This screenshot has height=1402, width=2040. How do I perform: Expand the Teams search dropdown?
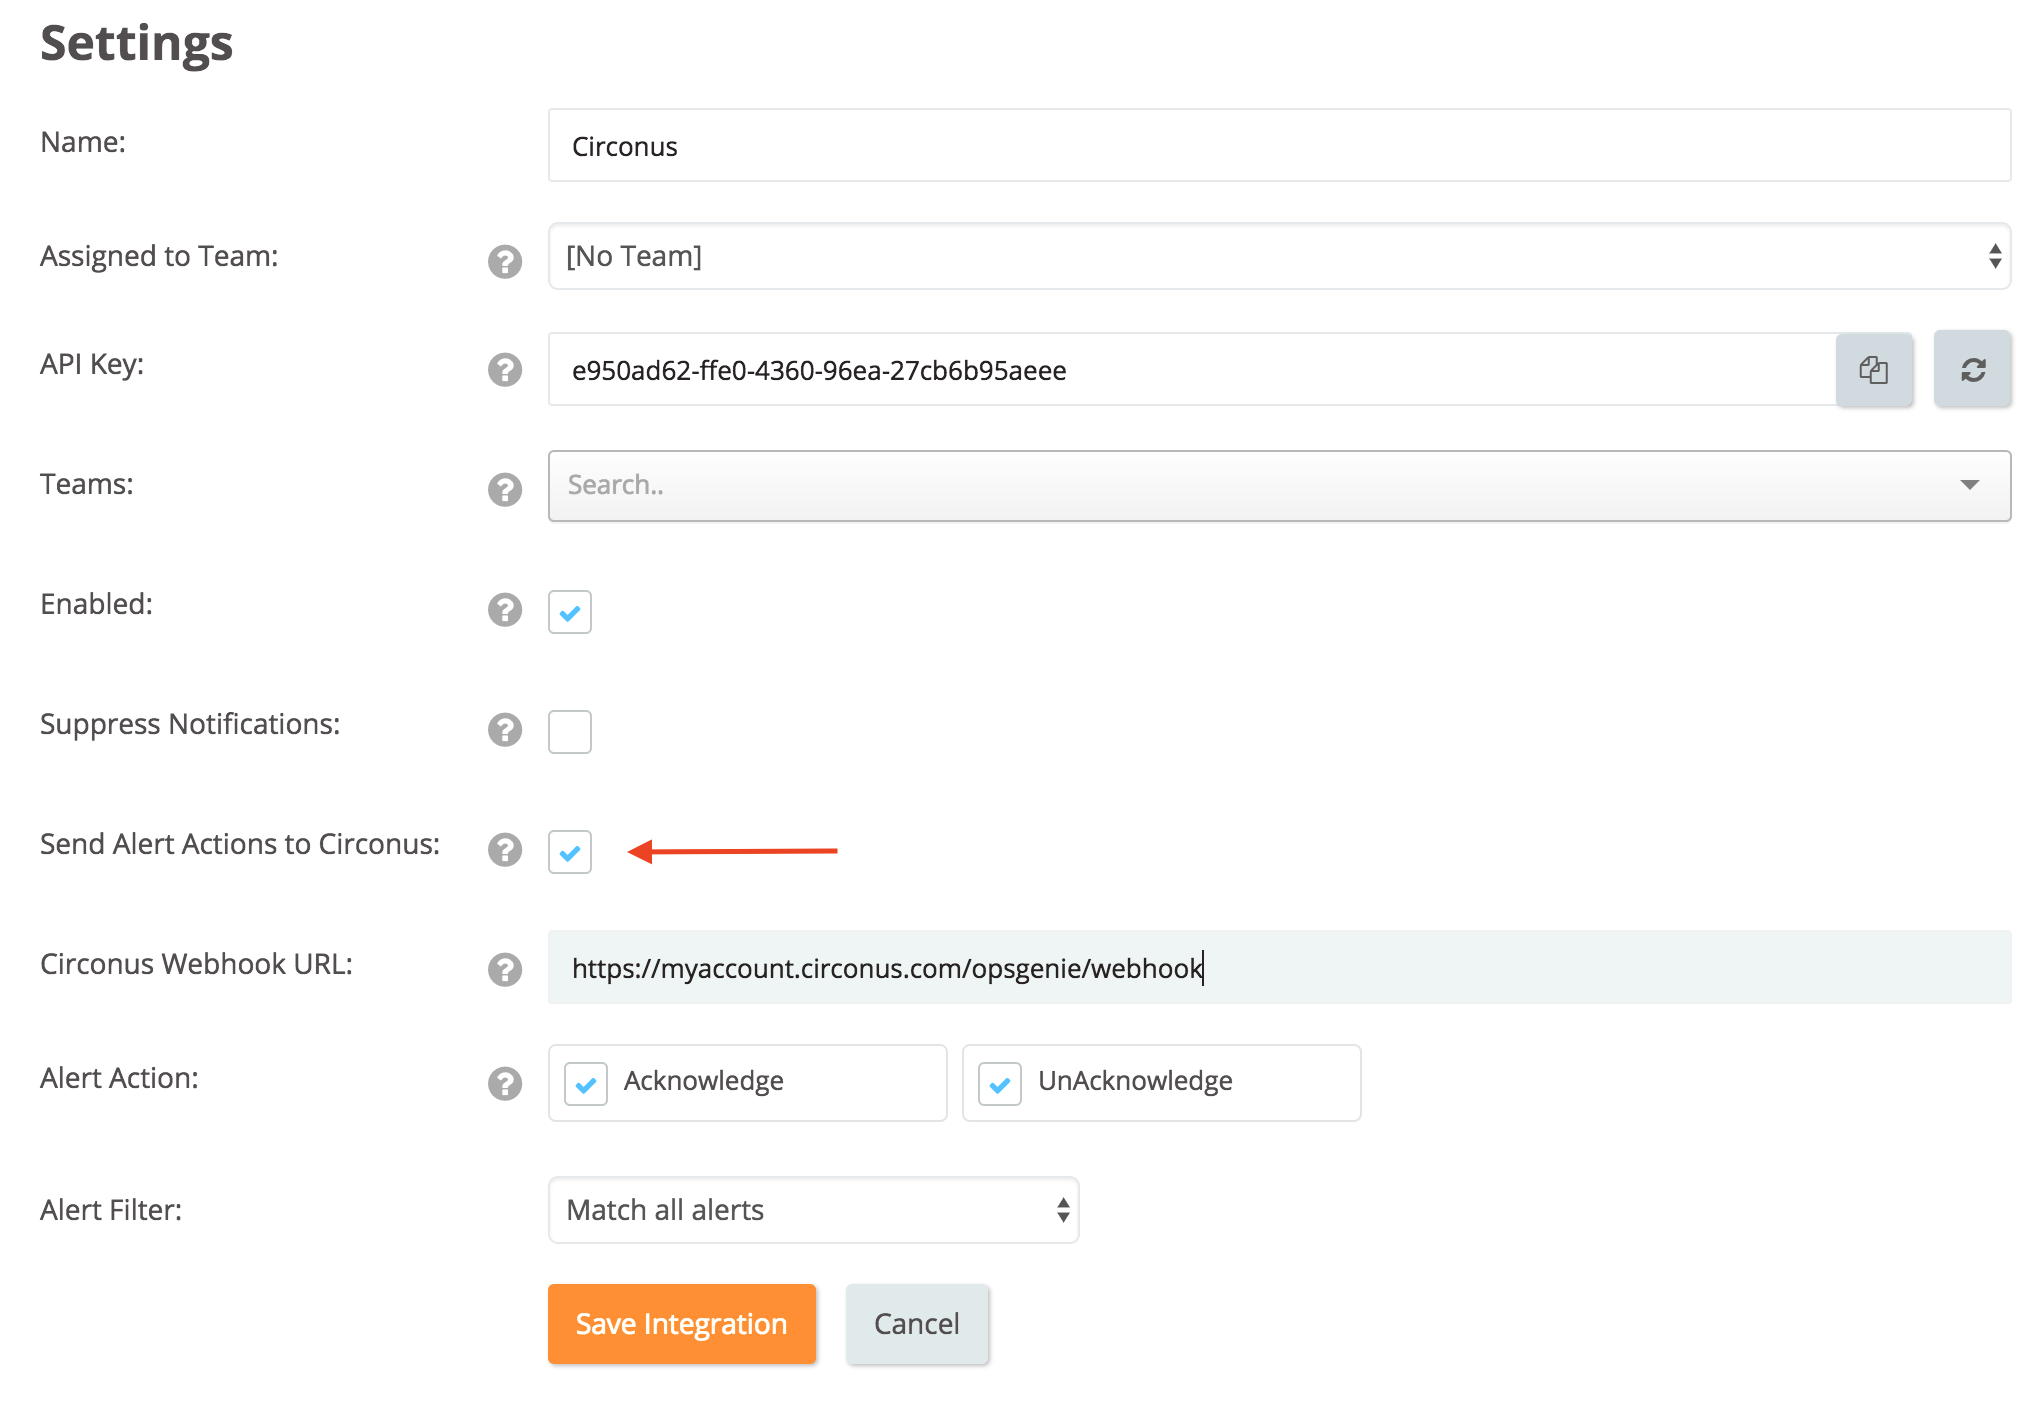coord(1968,486)
